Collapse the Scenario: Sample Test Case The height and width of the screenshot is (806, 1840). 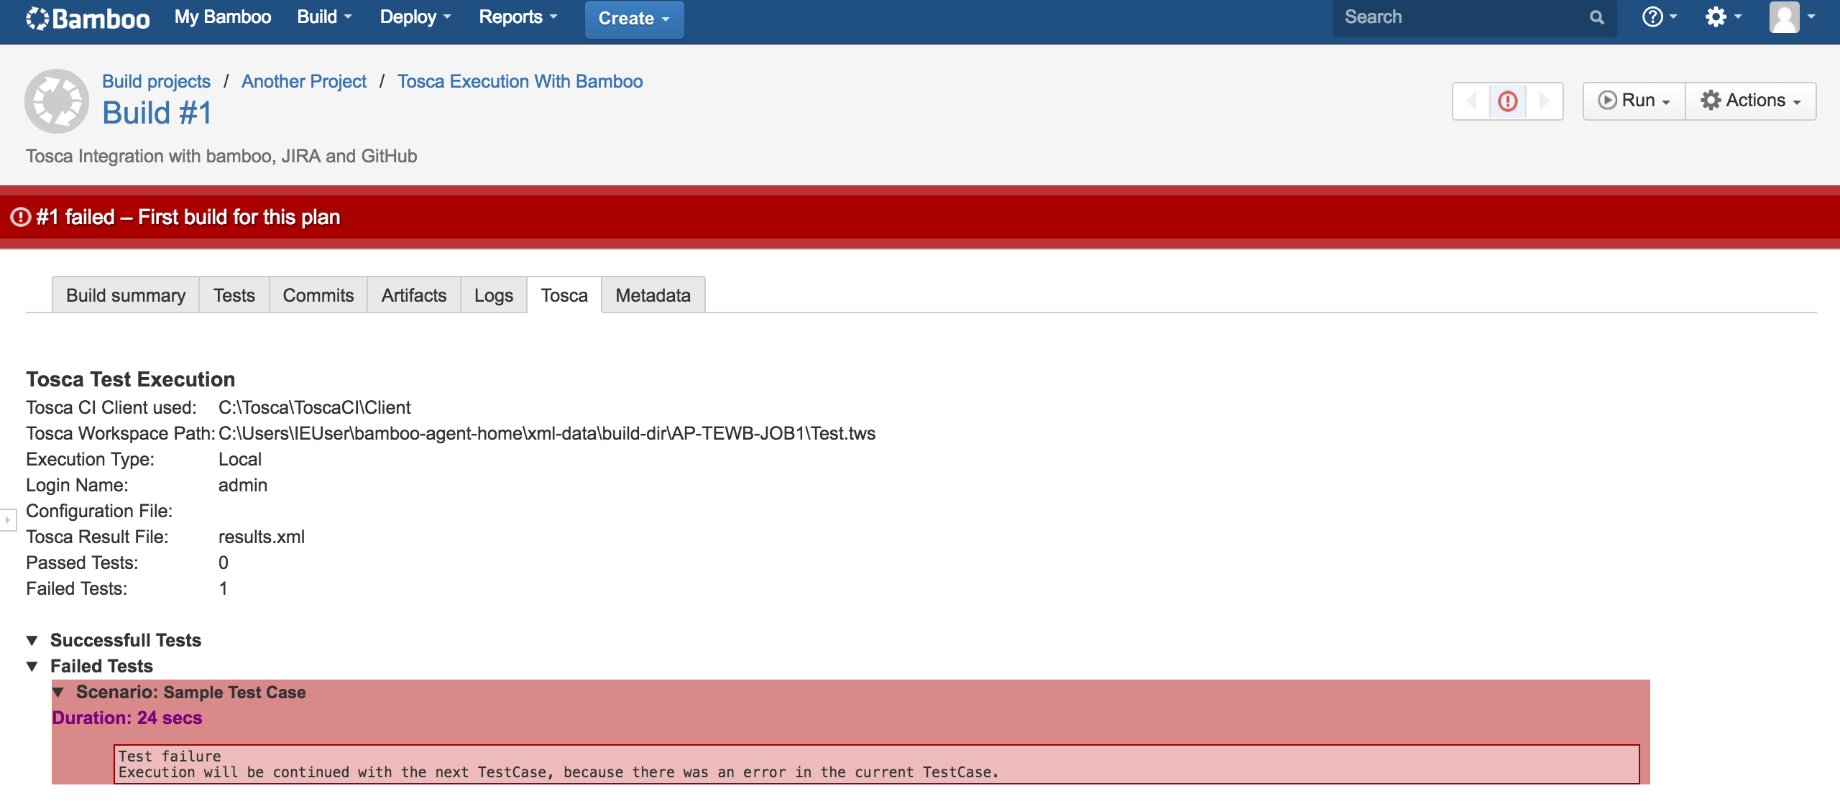[x=58, y=693]
